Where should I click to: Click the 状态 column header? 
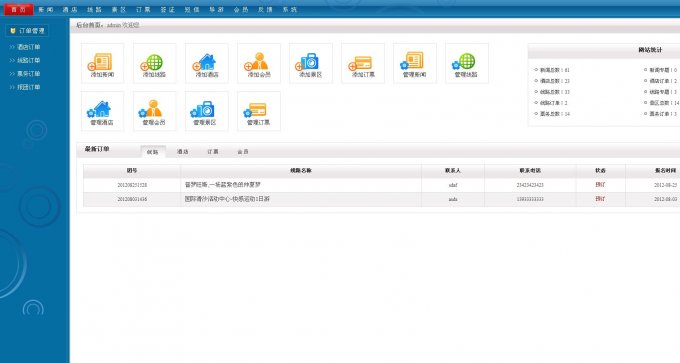(601, 171)
